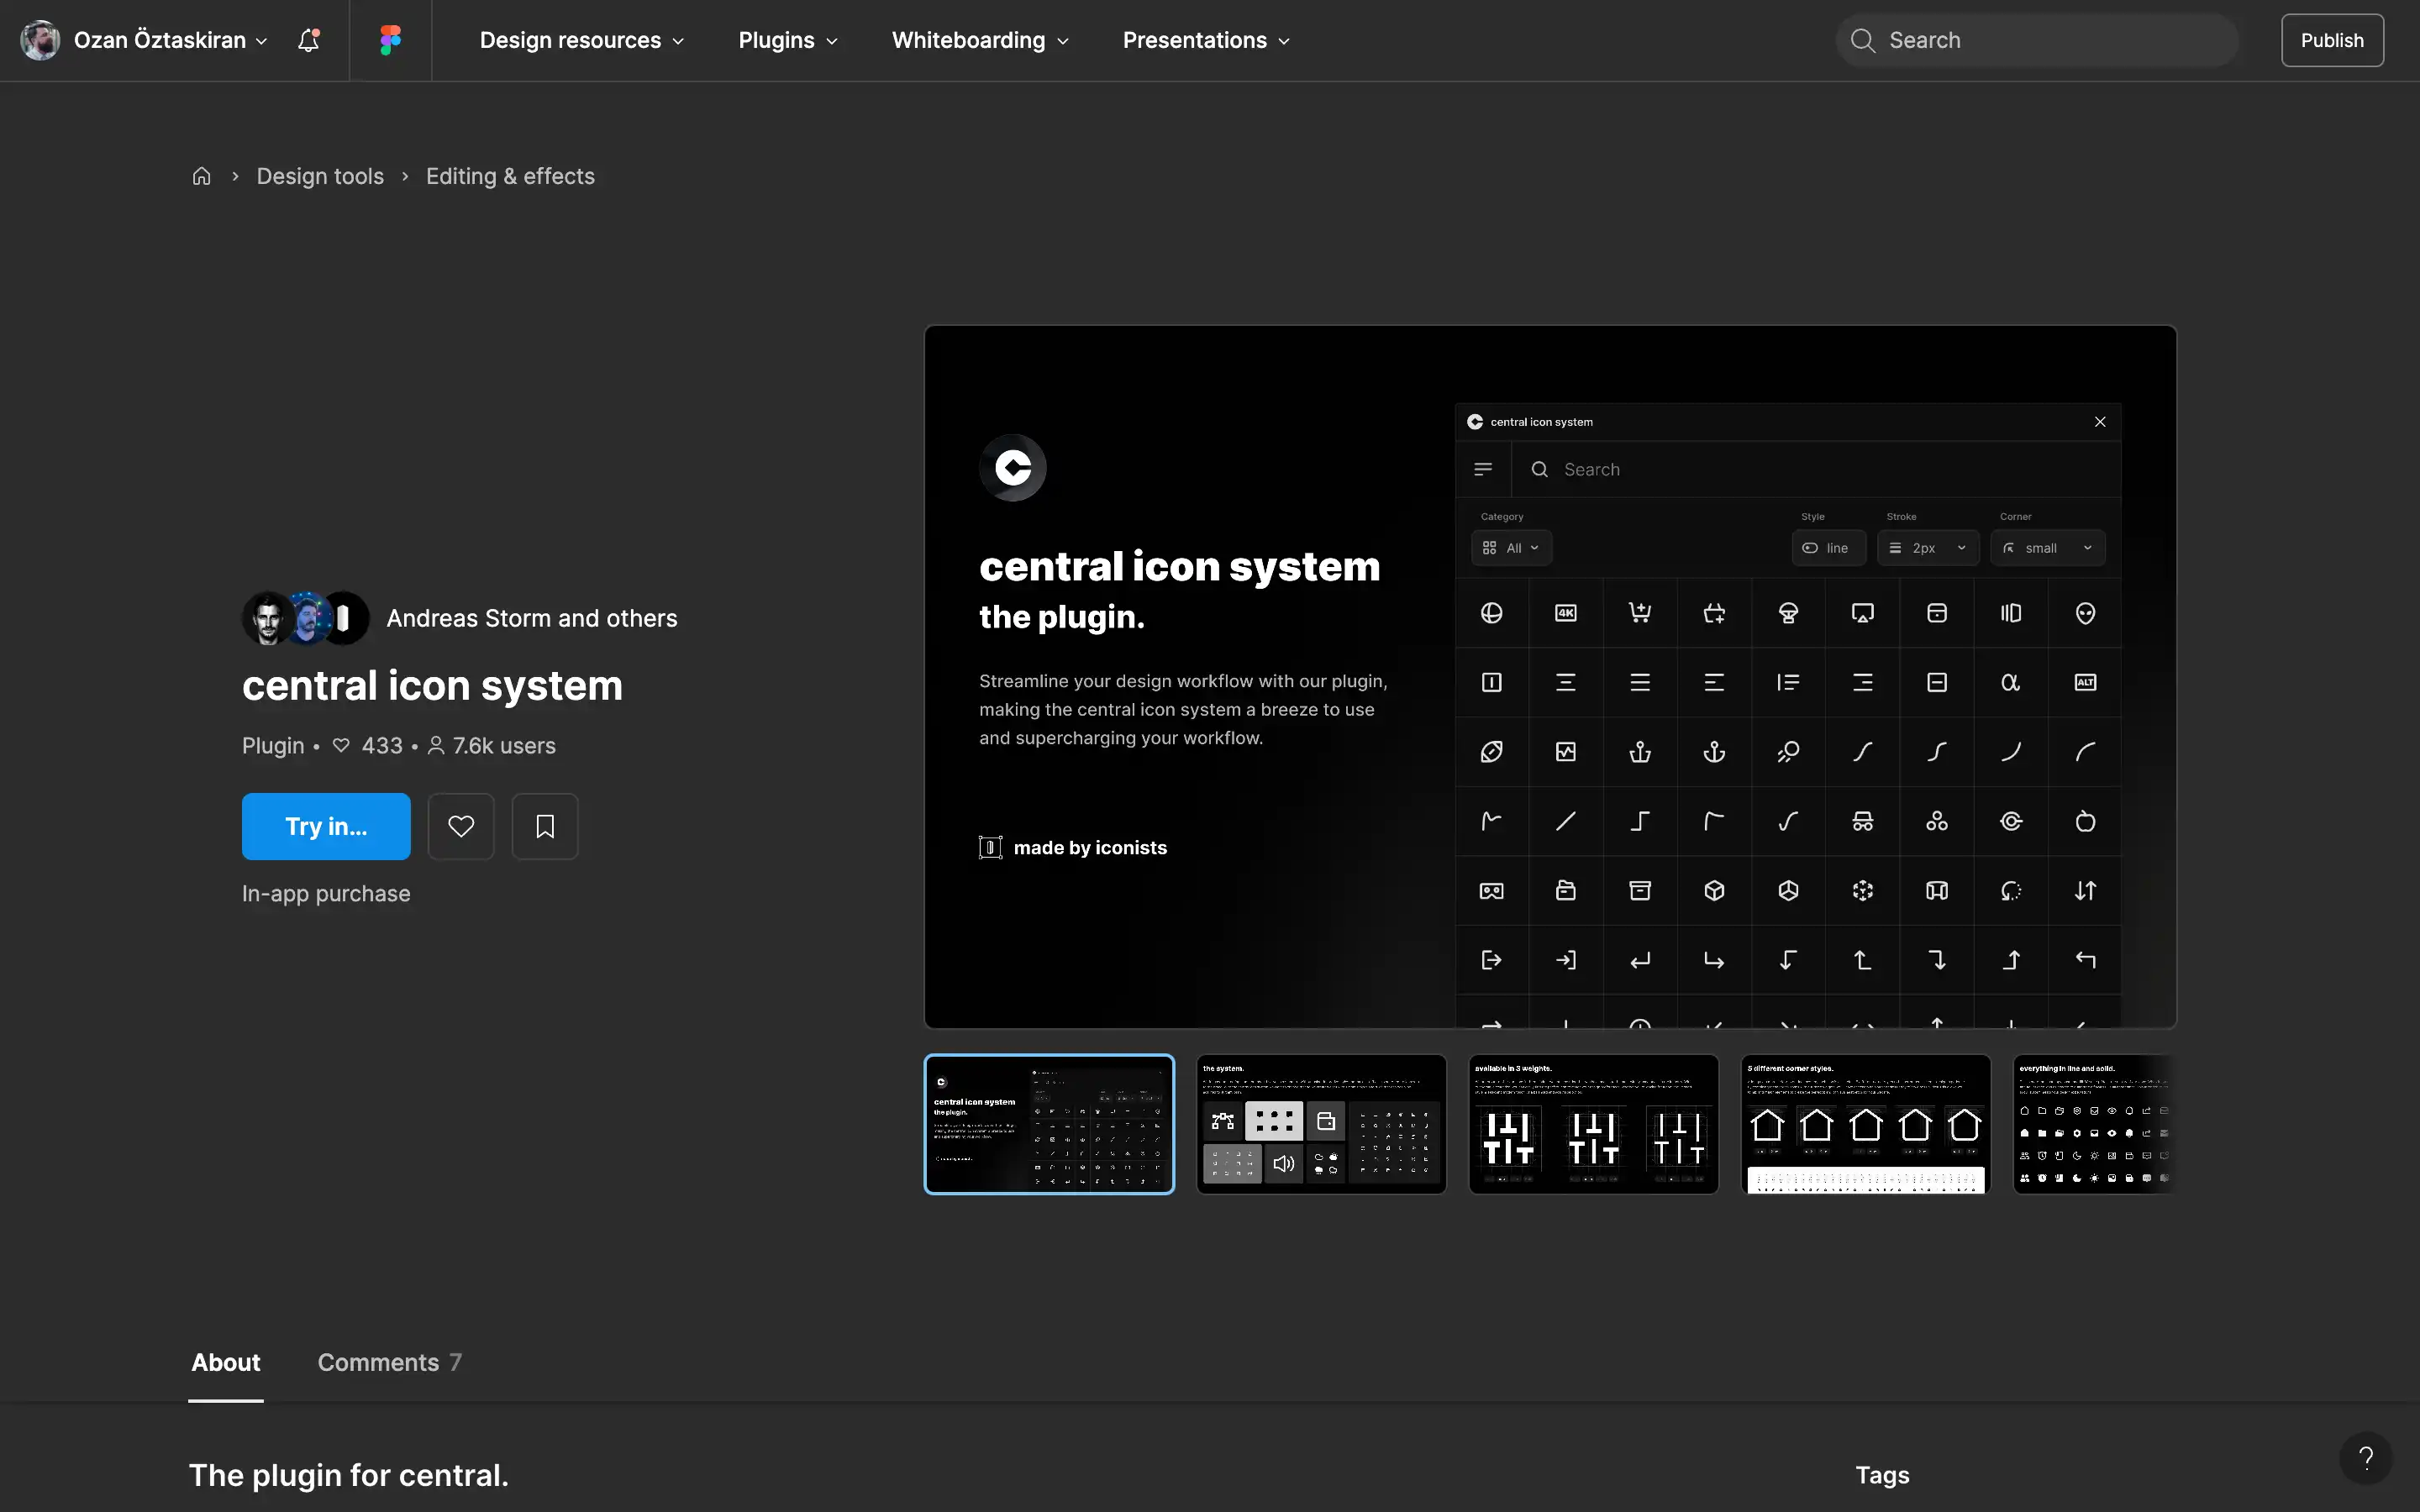2420x1512 pixels.
Task: Click the 433 likes count
Action: coord(381,745)
